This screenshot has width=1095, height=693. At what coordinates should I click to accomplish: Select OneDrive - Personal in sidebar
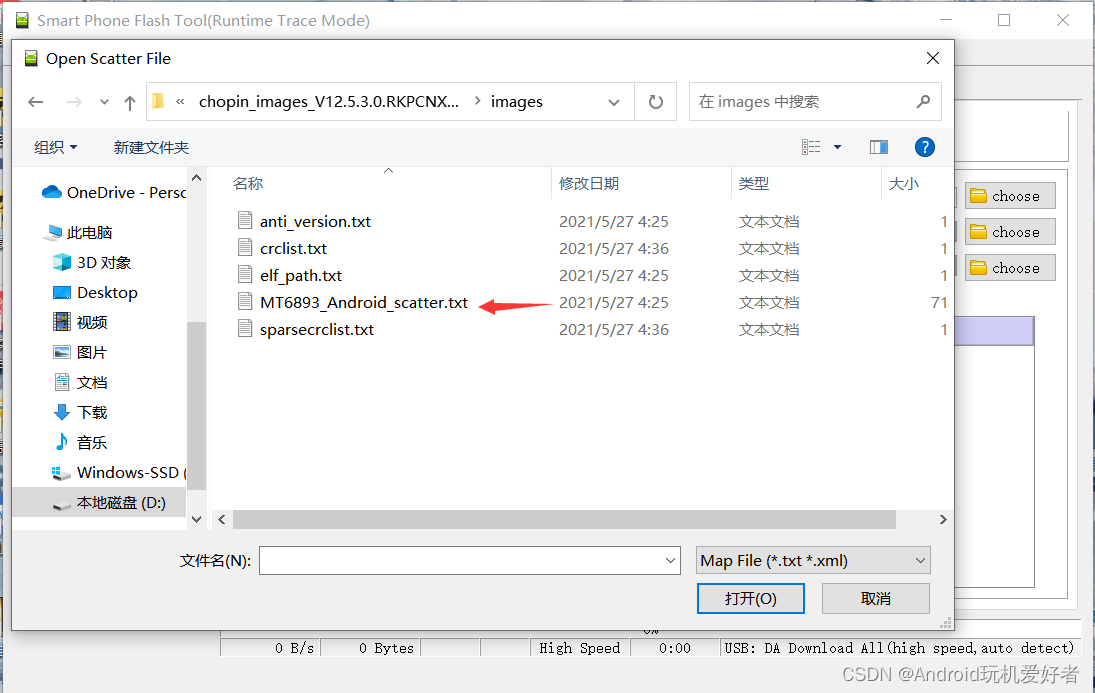tap(115, 192)
